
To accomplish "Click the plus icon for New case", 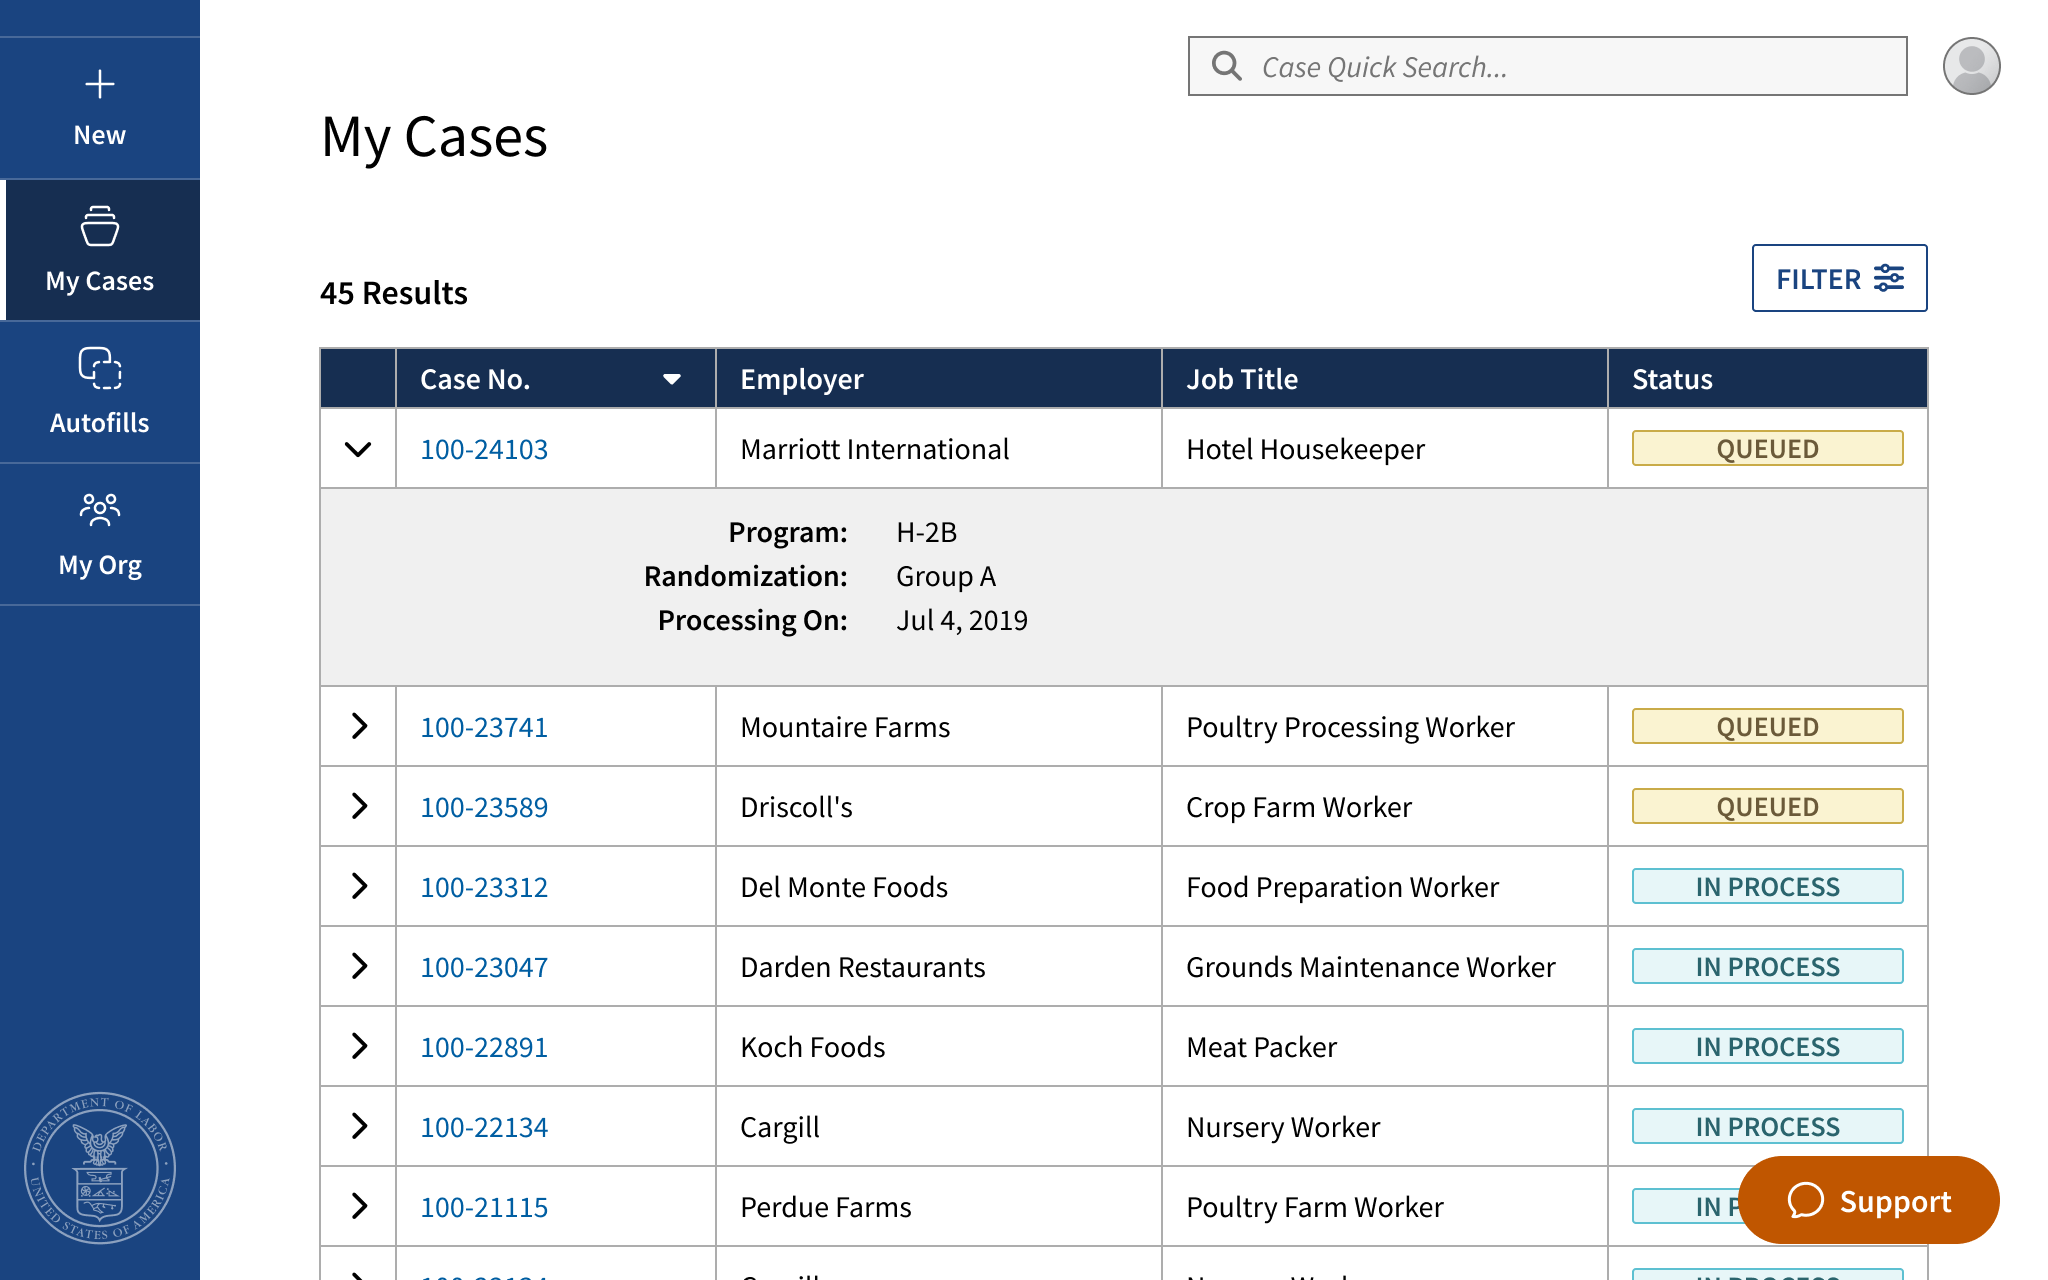I will (x=100, y=84).
